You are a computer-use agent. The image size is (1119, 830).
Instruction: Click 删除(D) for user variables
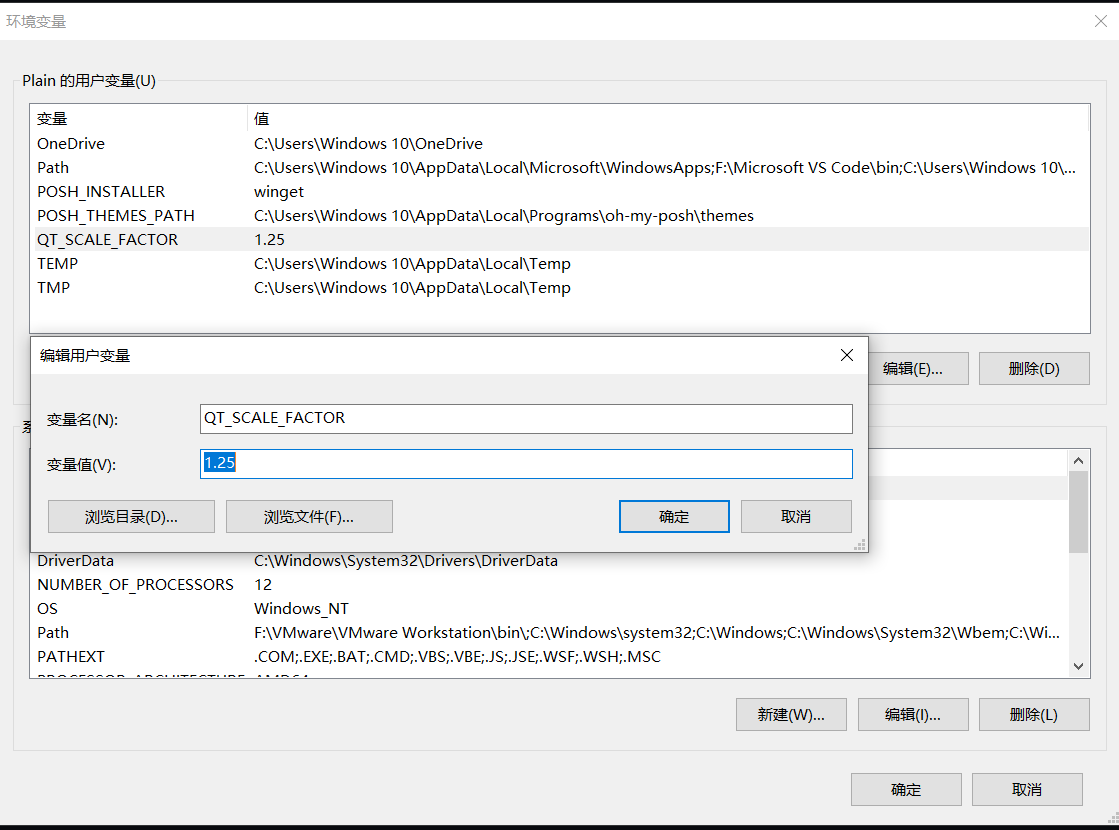pos(1034,369)
